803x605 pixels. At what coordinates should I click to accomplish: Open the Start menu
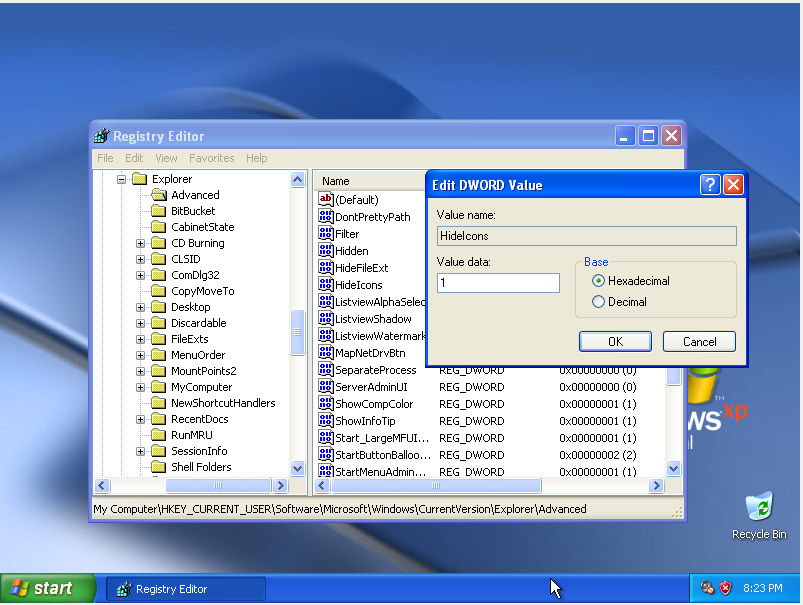tap(48, 588)
